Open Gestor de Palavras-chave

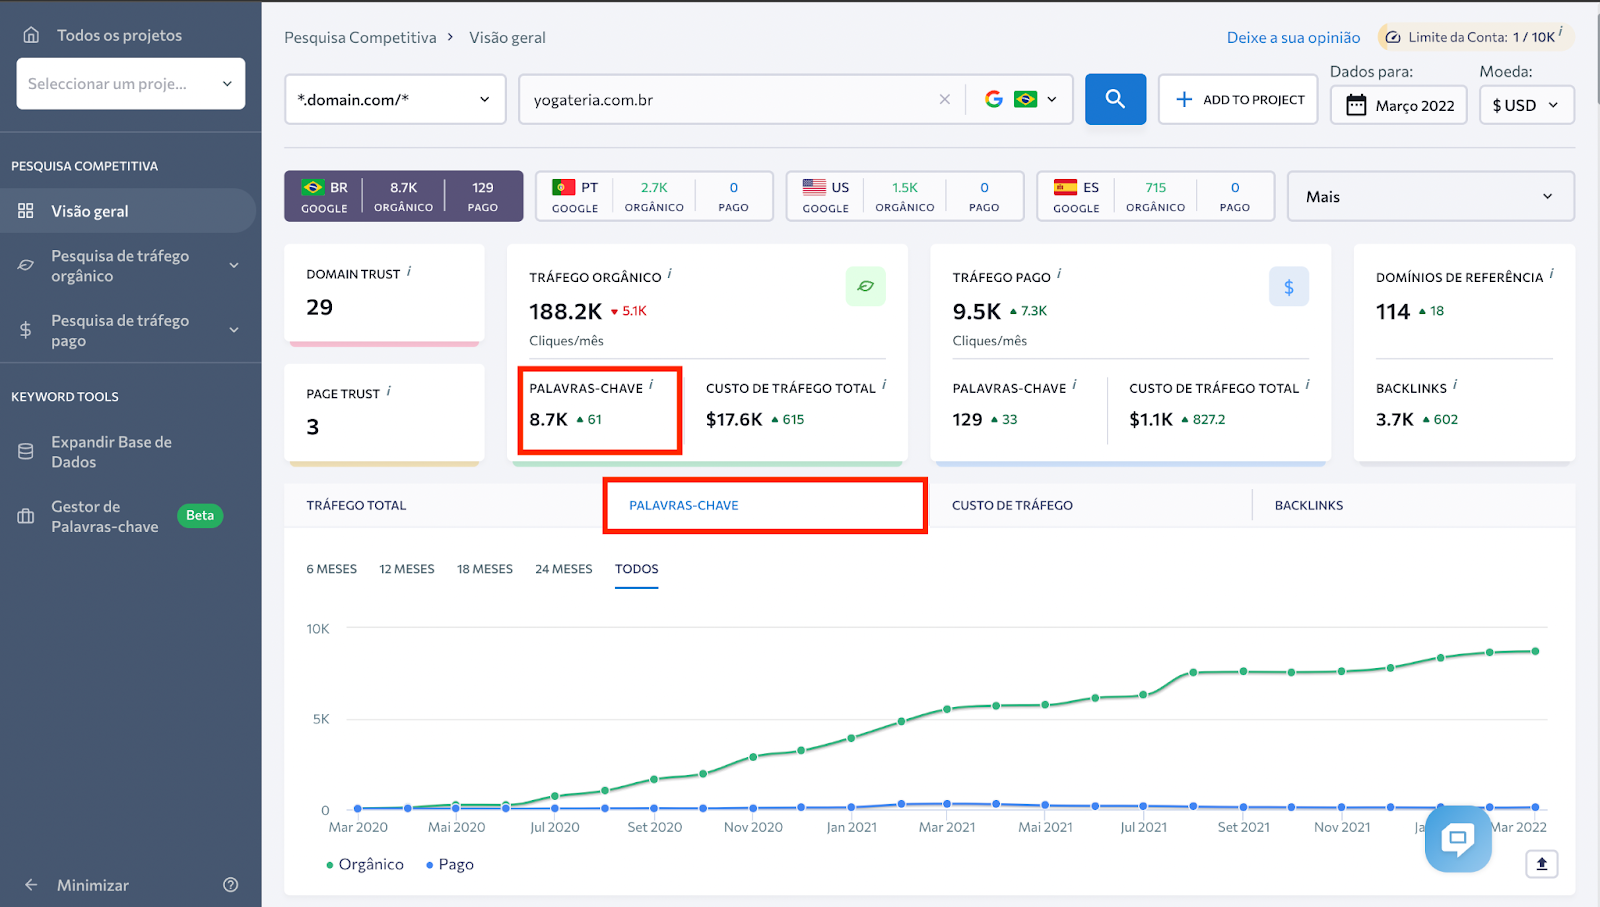tap(105, 516)
